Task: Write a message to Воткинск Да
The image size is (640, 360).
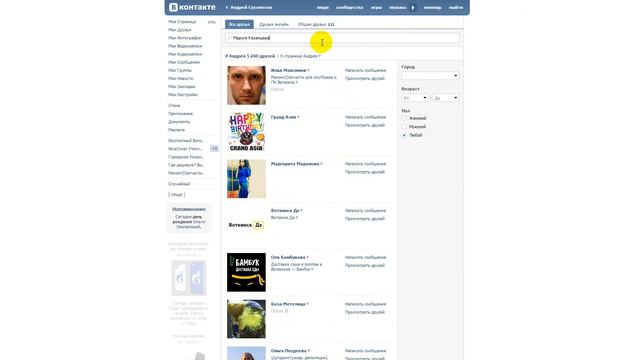Action: tap(365, 211)
